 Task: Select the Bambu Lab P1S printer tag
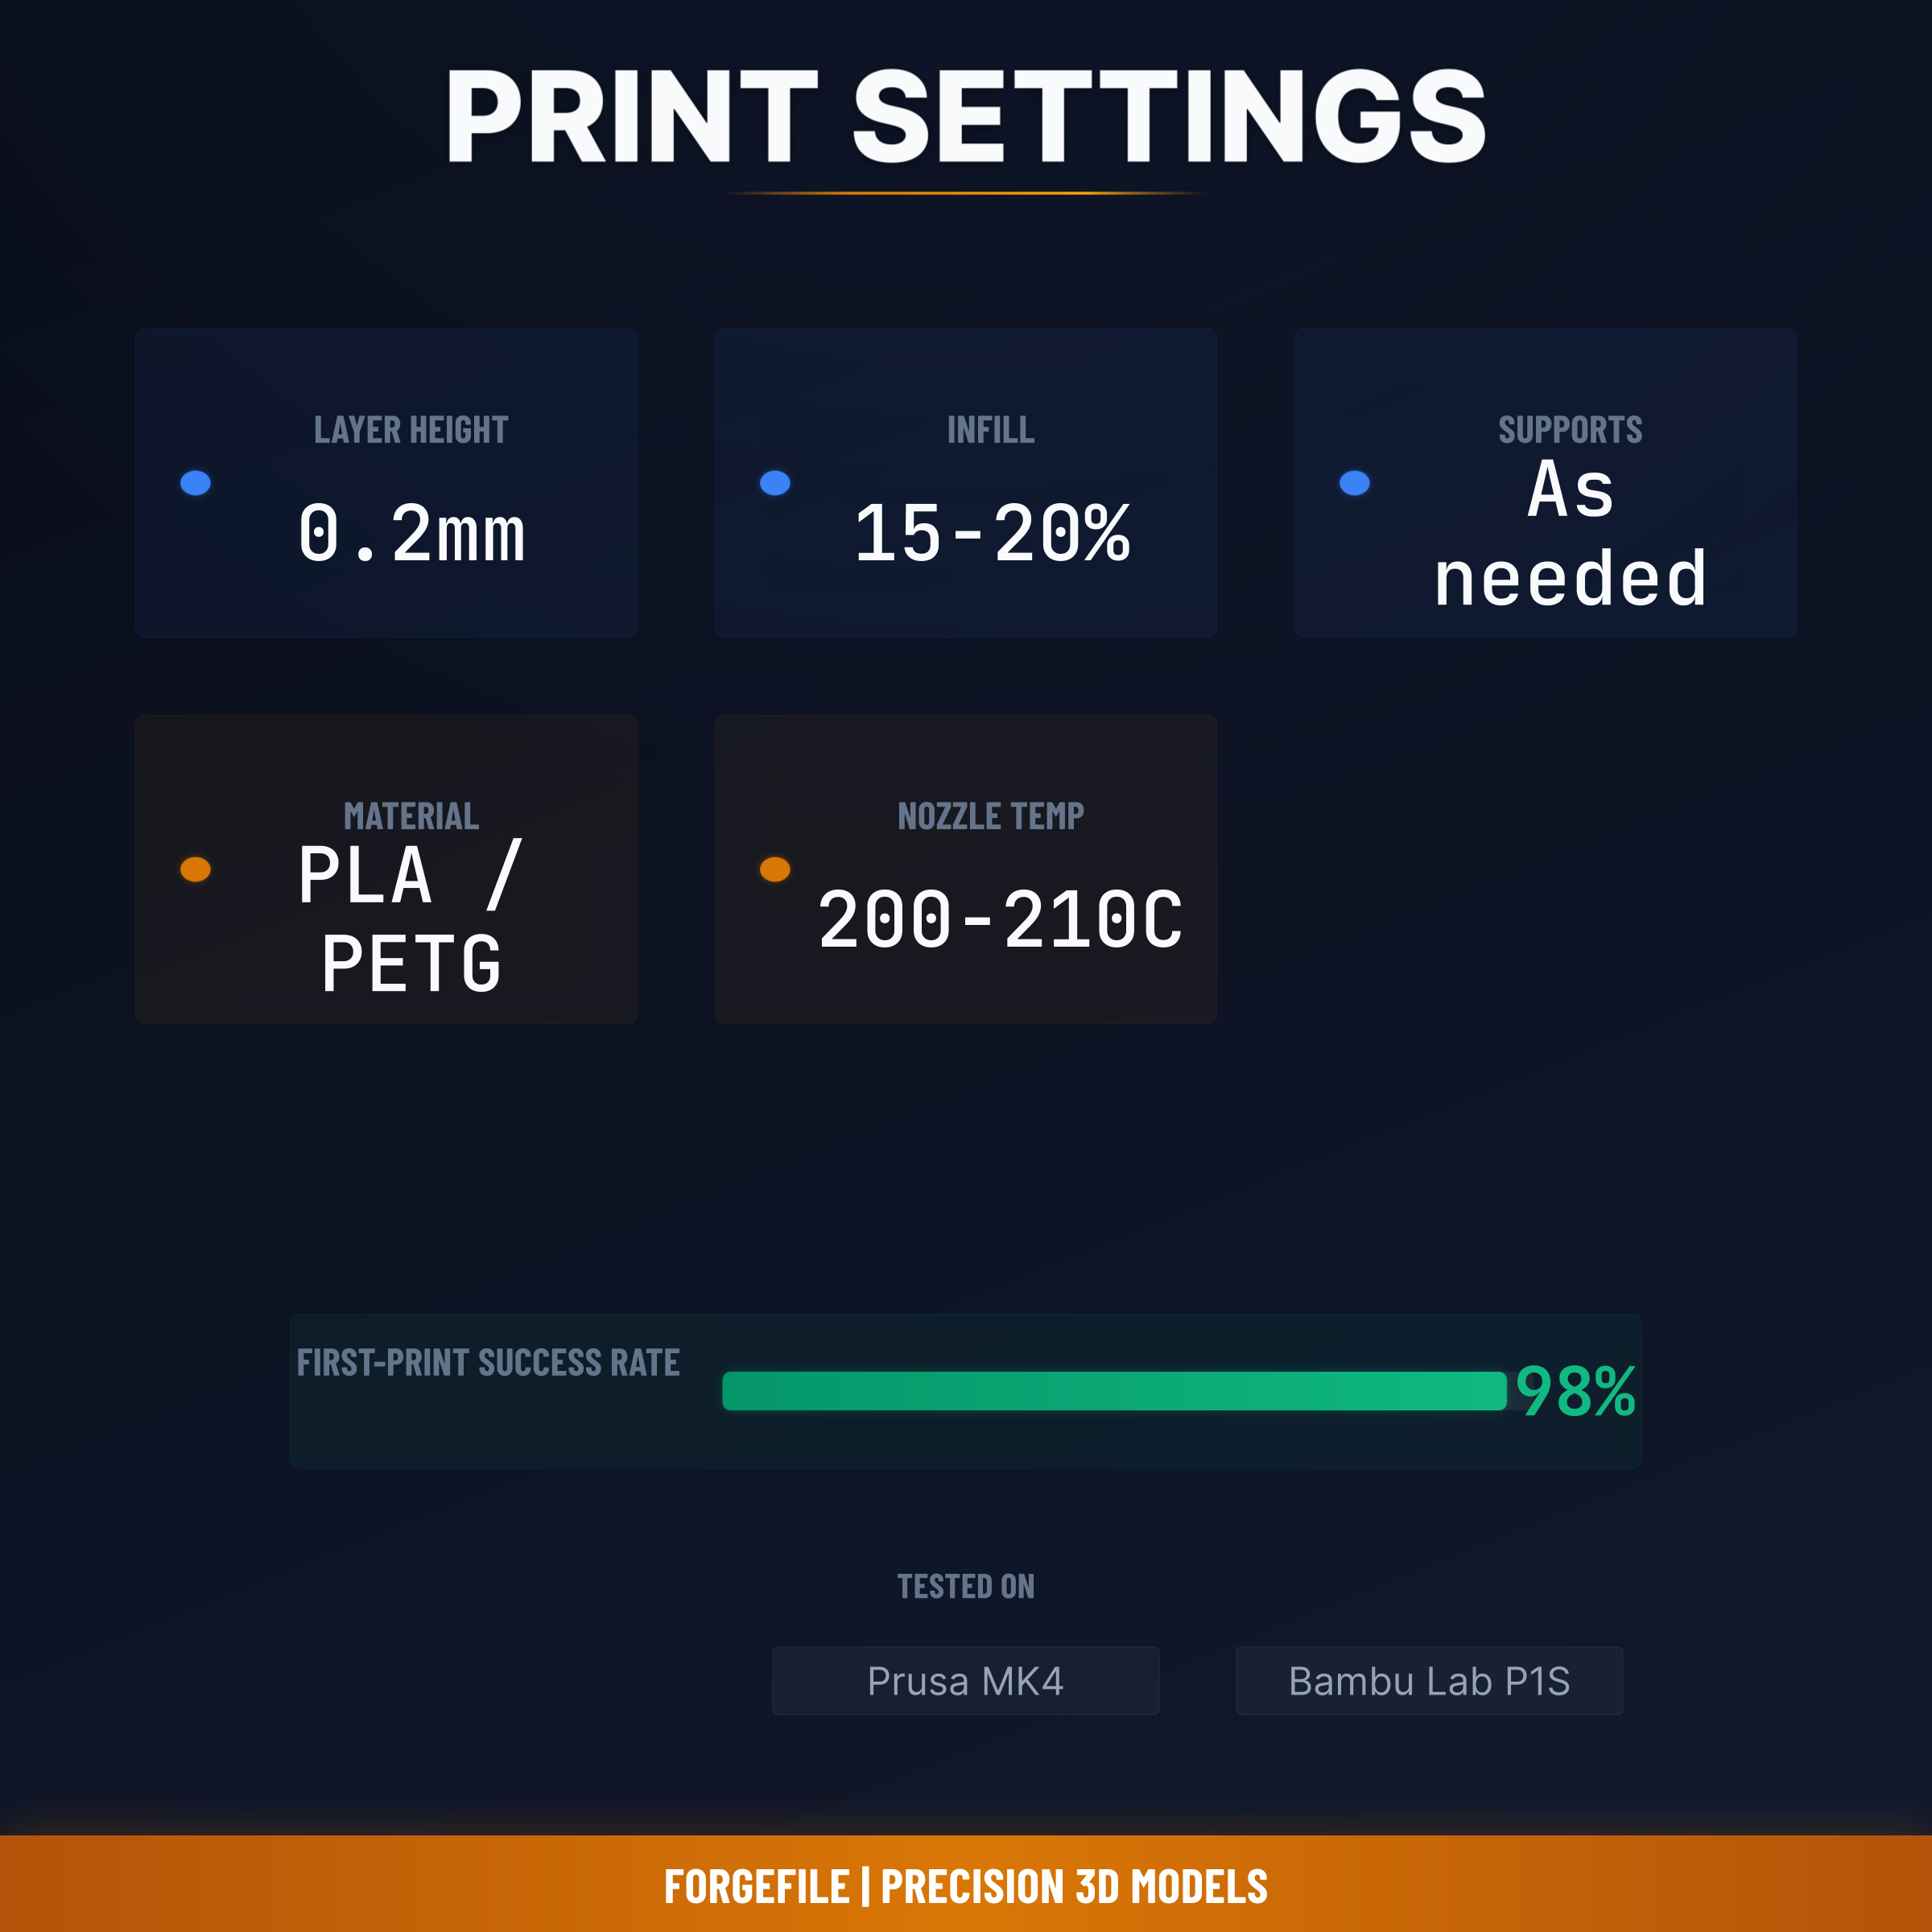[x=1429, y=1681]
